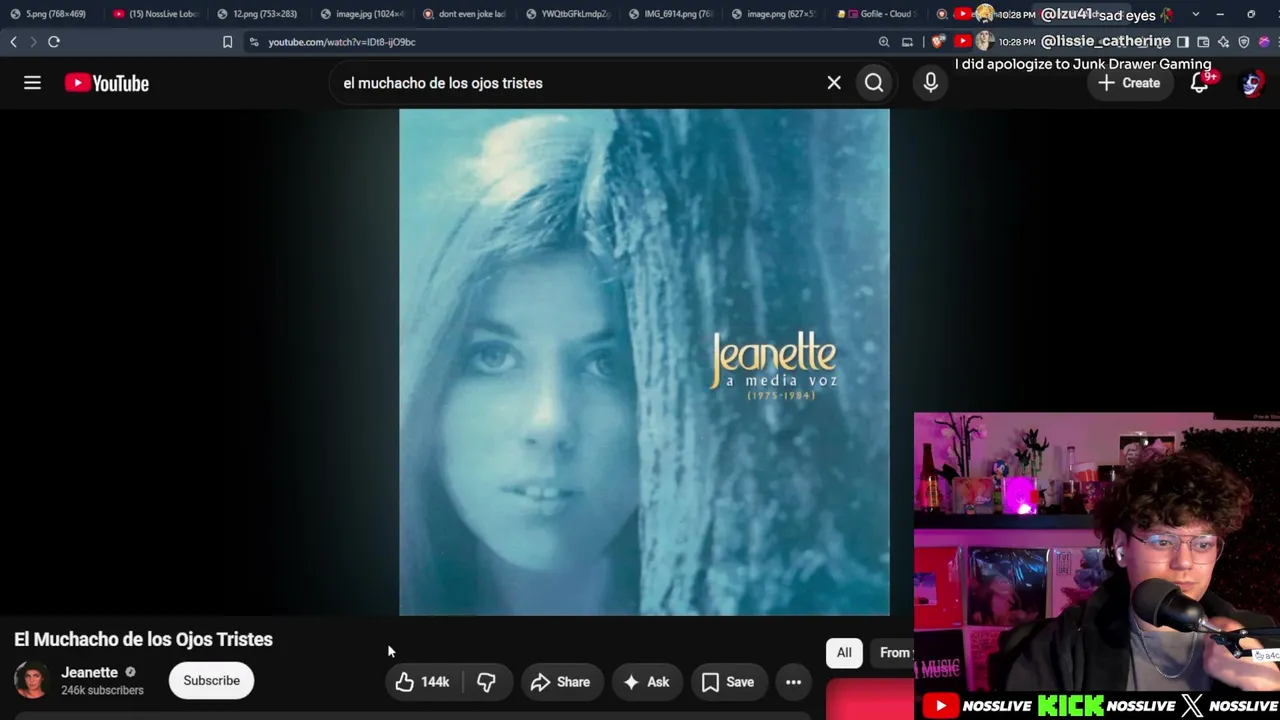
Task: Dislike the video with thumbs down
Action: click(x=487, y=682)
